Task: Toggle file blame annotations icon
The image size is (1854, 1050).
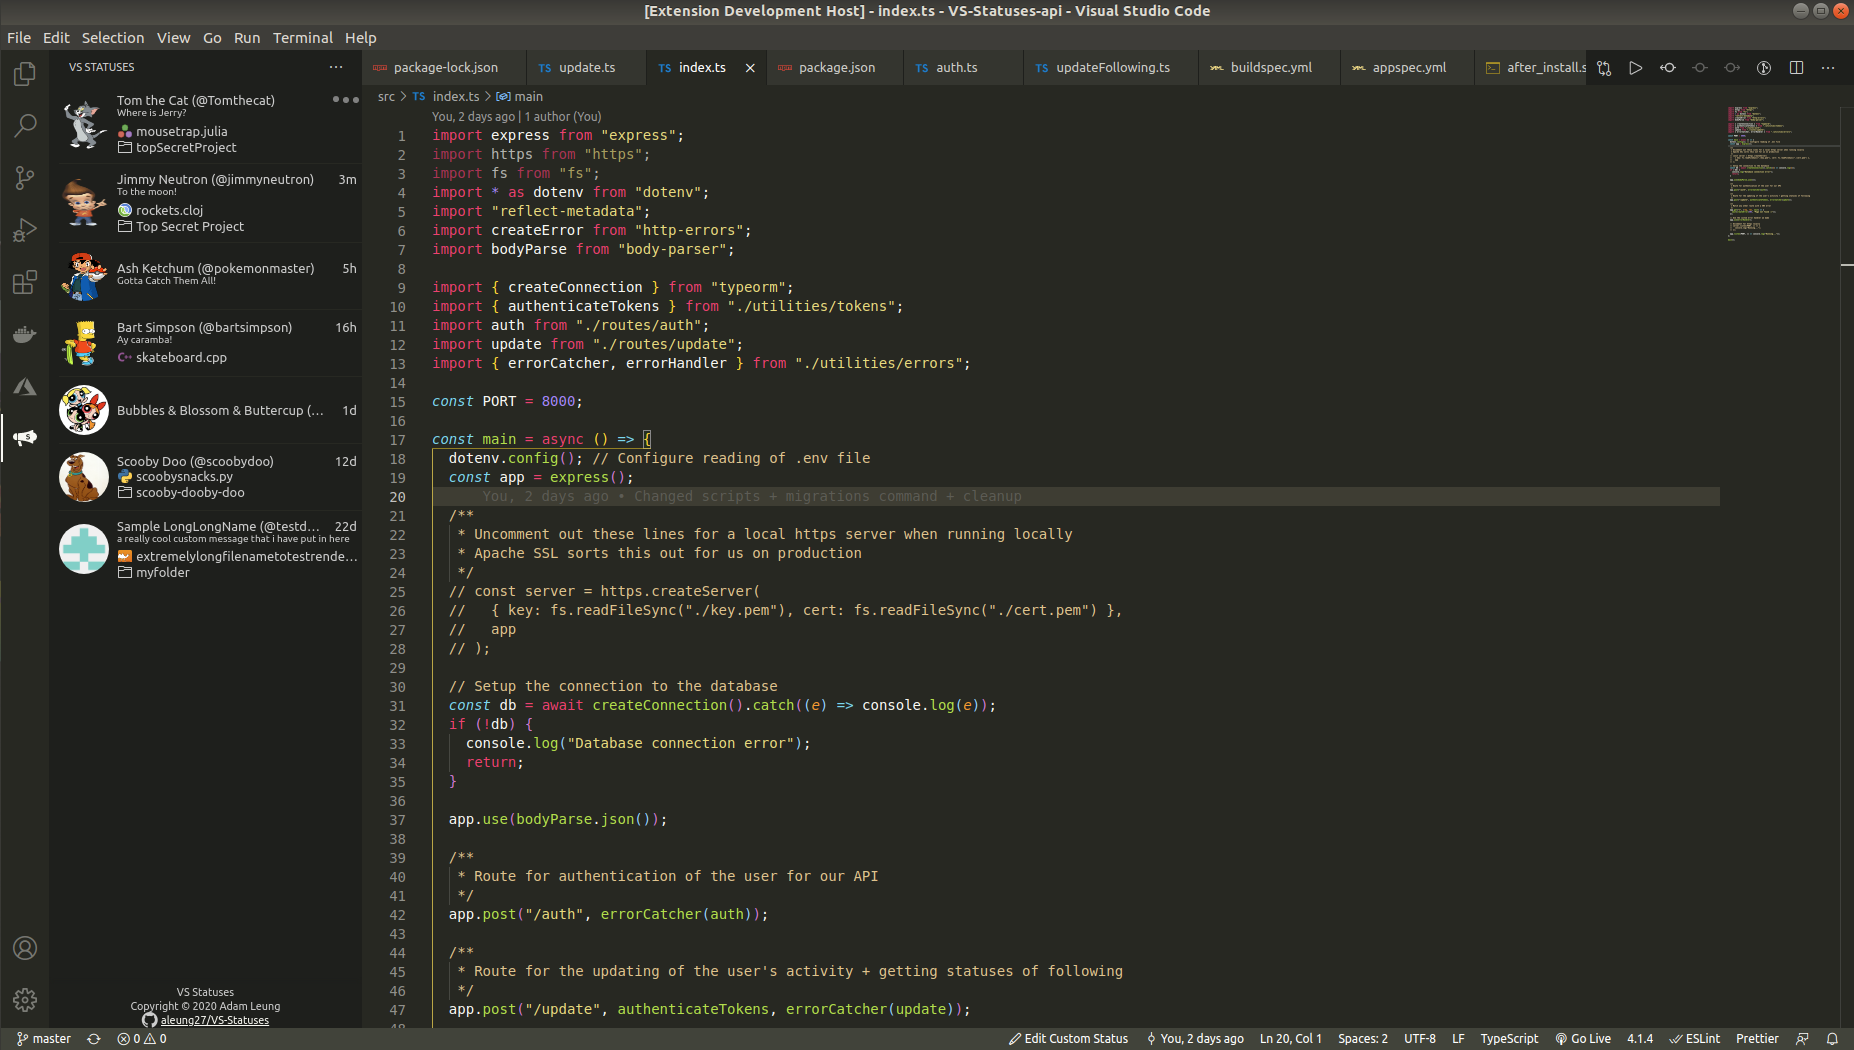Action: pos(1764,68)
